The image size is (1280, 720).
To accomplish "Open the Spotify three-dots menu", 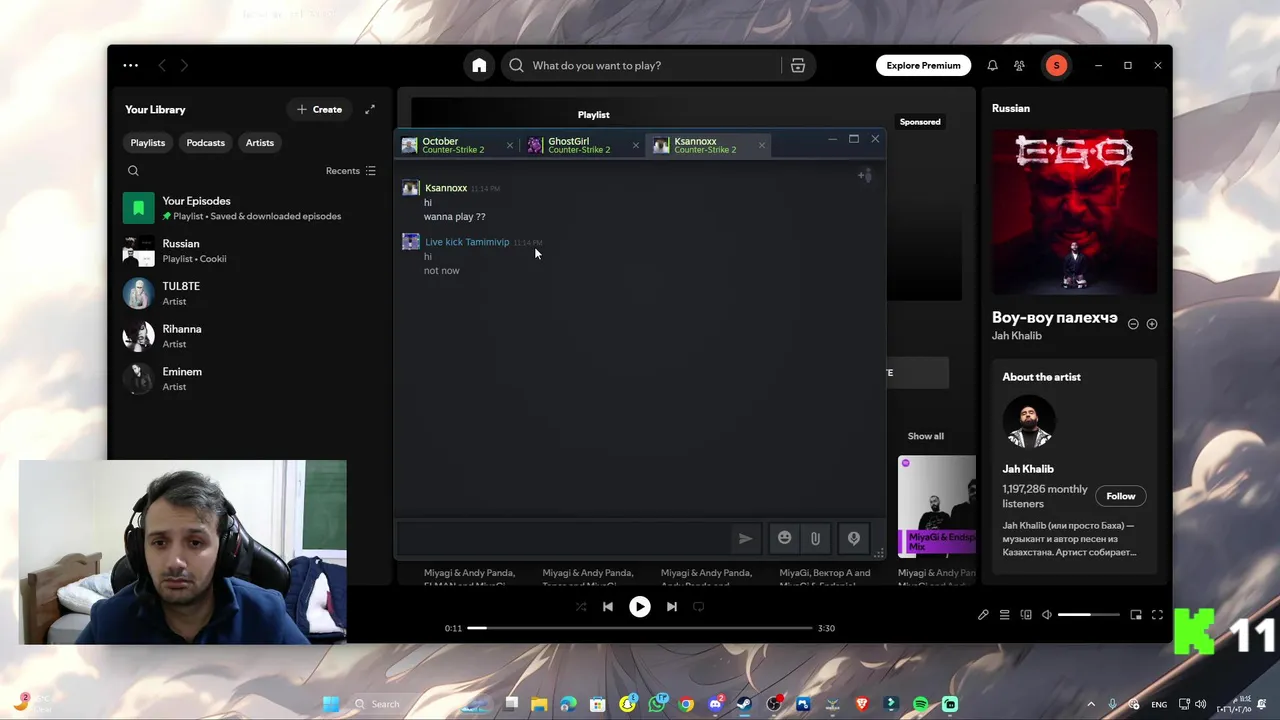I will tap(131, 65).
